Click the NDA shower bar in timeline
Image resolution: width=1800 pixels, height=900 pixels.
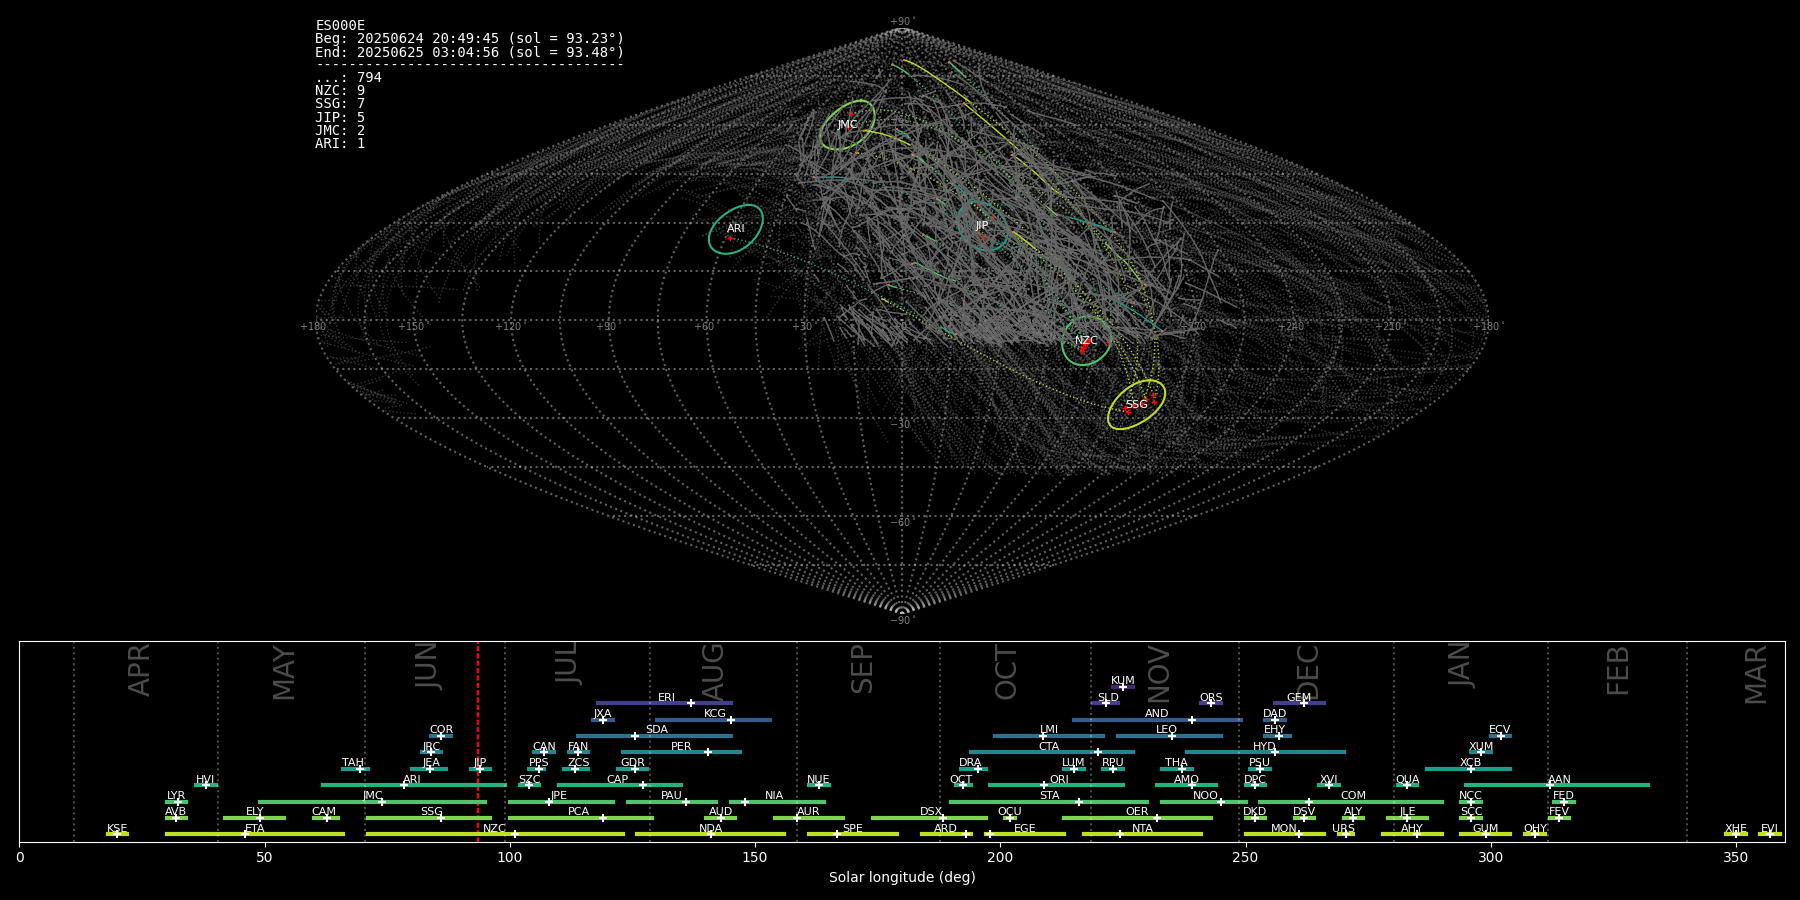(x=710, y=834)
